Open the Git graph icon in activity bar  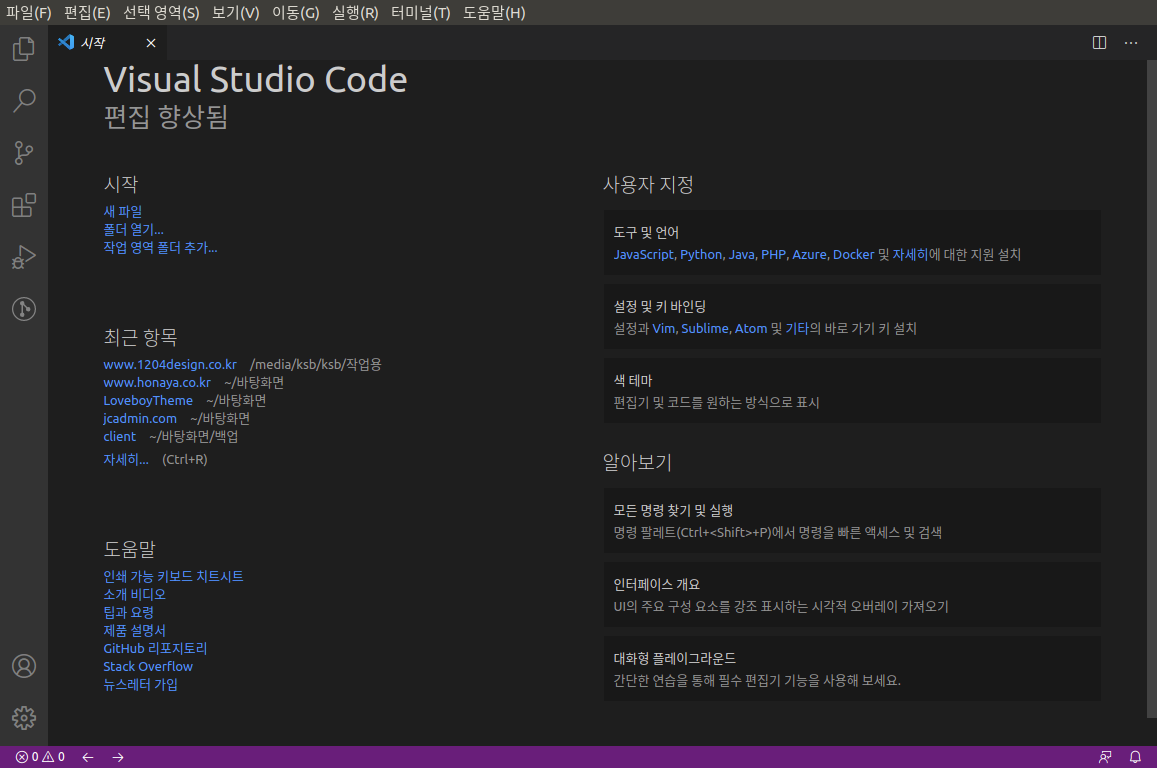click(24, 308)
